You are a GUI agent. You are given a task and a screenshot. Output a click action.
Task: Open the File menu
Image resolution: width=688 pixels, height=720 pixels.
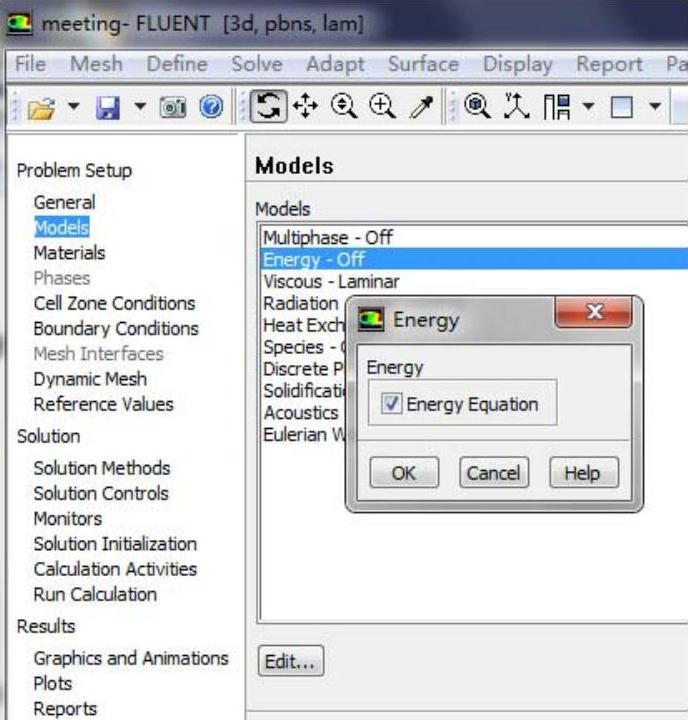pos(30,63)
